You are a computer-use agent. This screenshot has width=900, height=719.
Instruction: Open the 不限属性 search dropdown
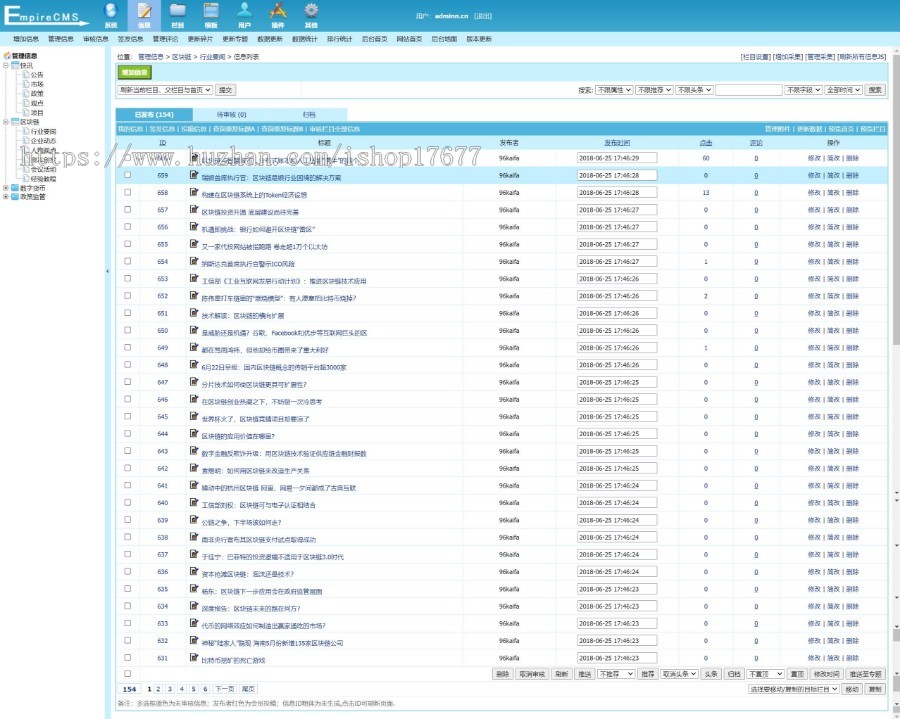[x=614, y=90]
